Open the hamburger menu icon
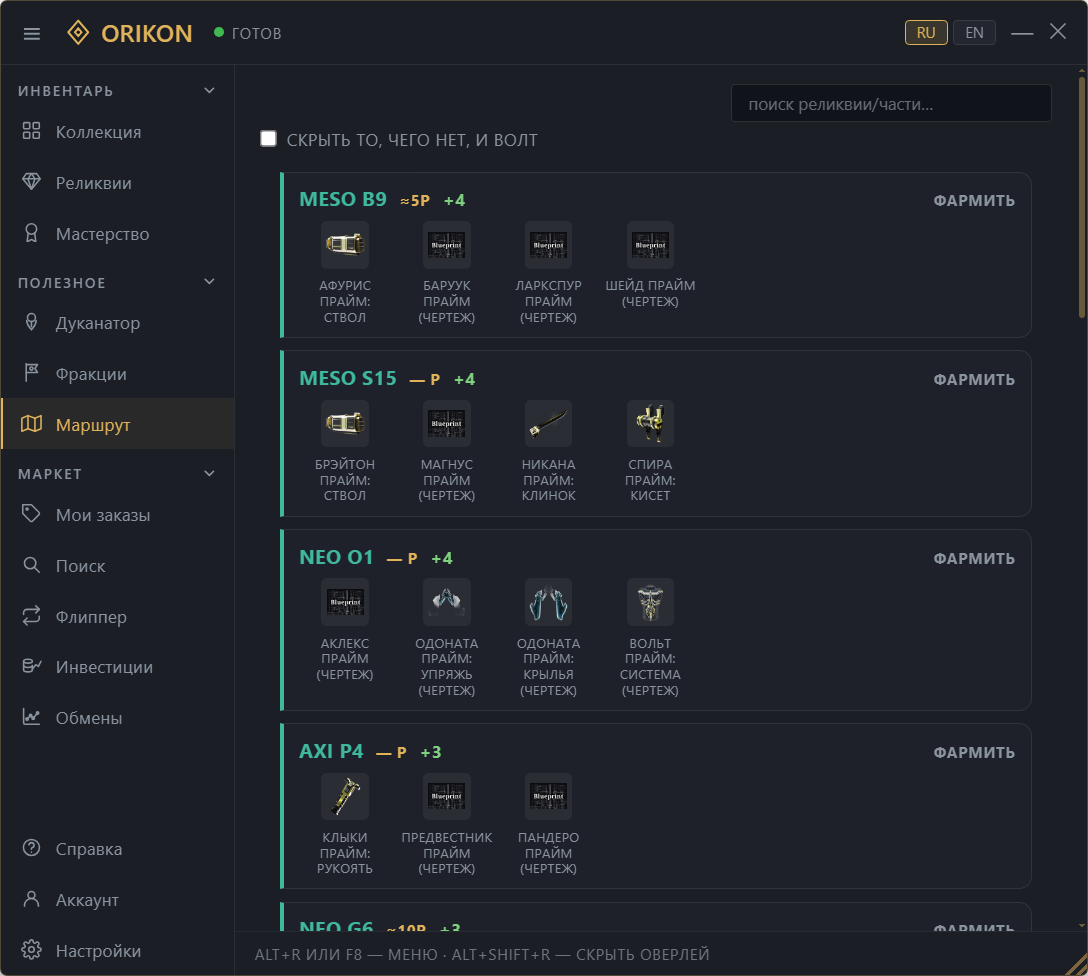The height and width of the screenshot is (976, 1088). click(31, 33)
